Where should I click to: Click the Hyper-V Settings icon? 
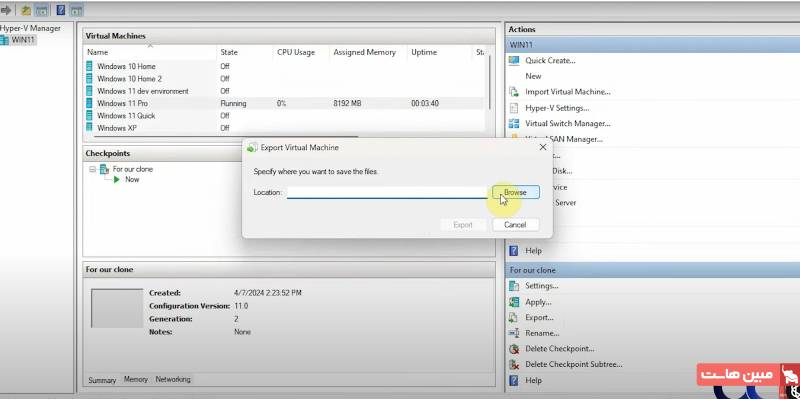tap(514, 108)
